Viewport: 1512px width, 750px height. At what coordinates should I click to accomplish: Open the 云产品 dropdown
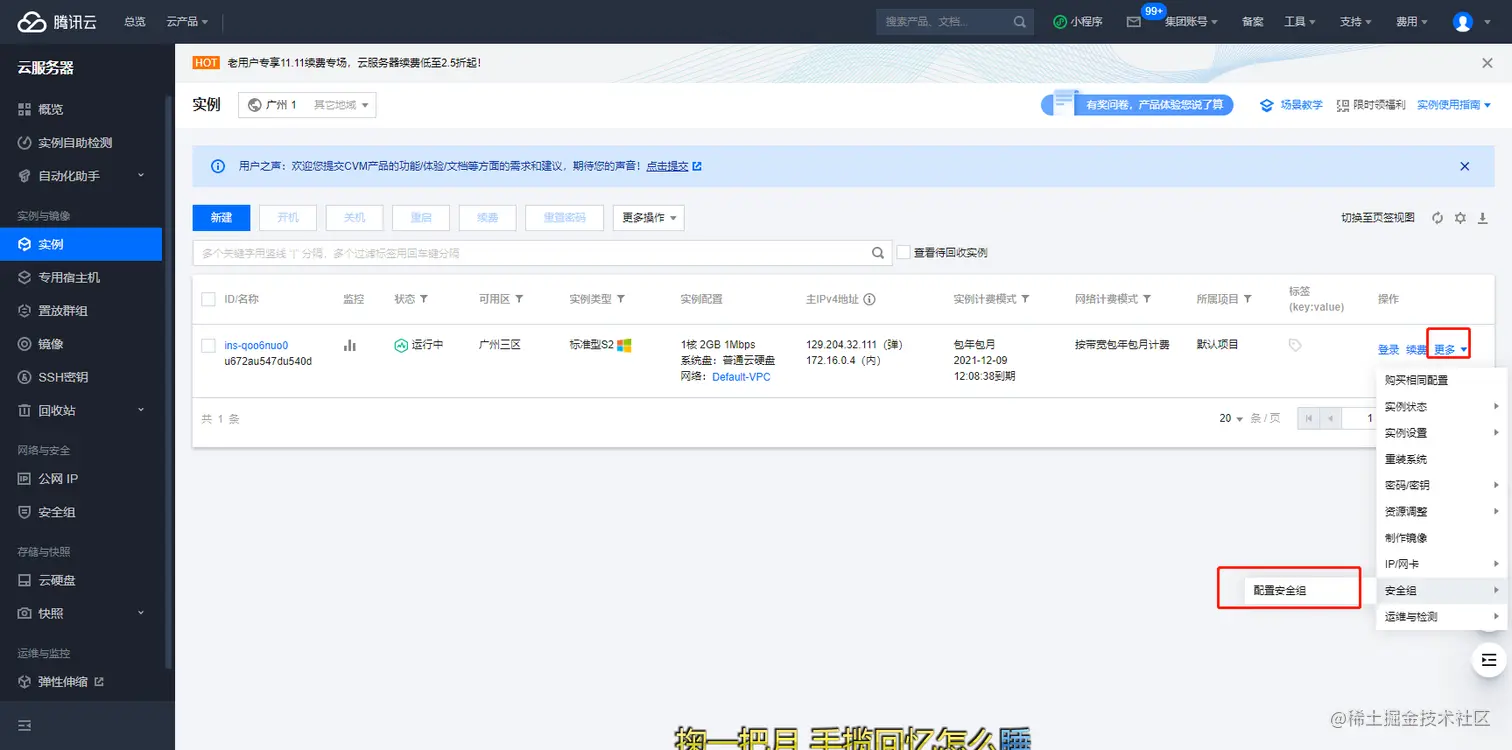pos(187,22)
